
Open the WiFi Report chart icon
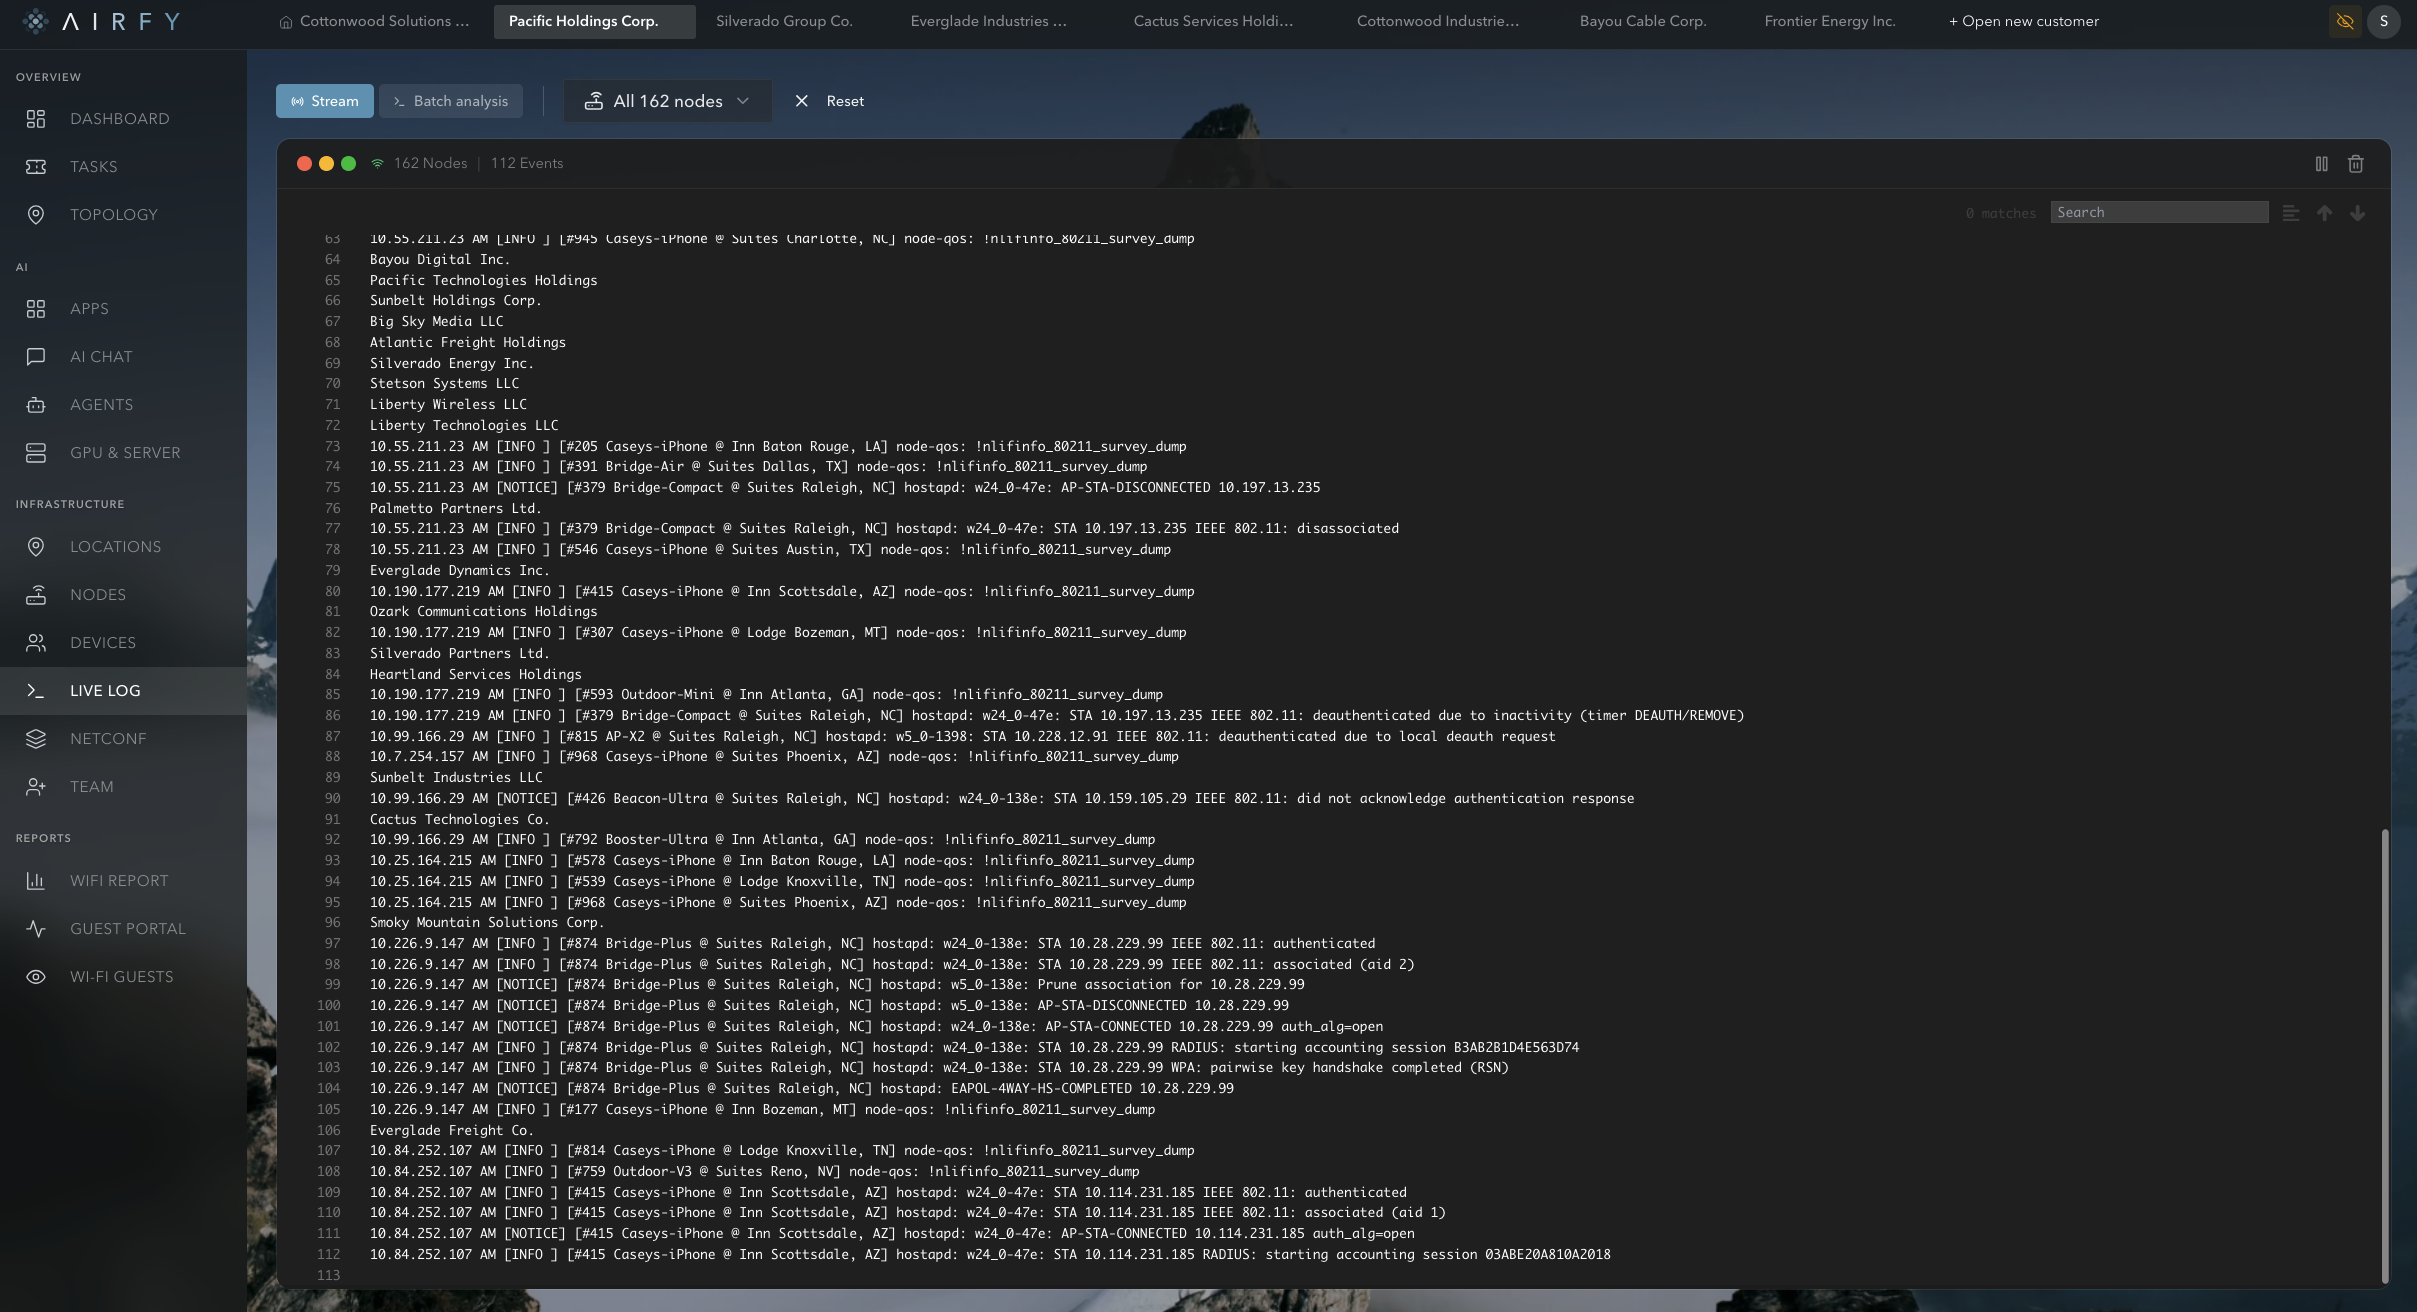coord(36,881)
